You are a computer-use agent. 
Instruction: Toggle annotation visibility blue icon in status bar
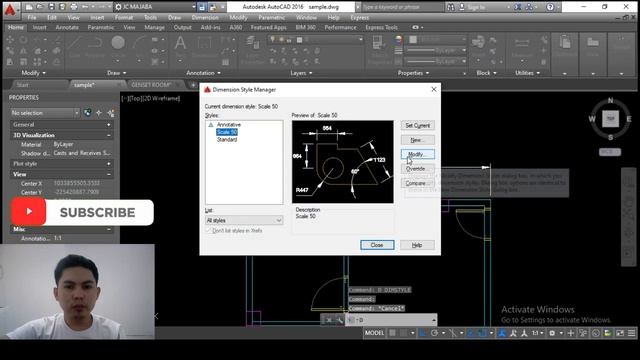(x=502, y=333)
